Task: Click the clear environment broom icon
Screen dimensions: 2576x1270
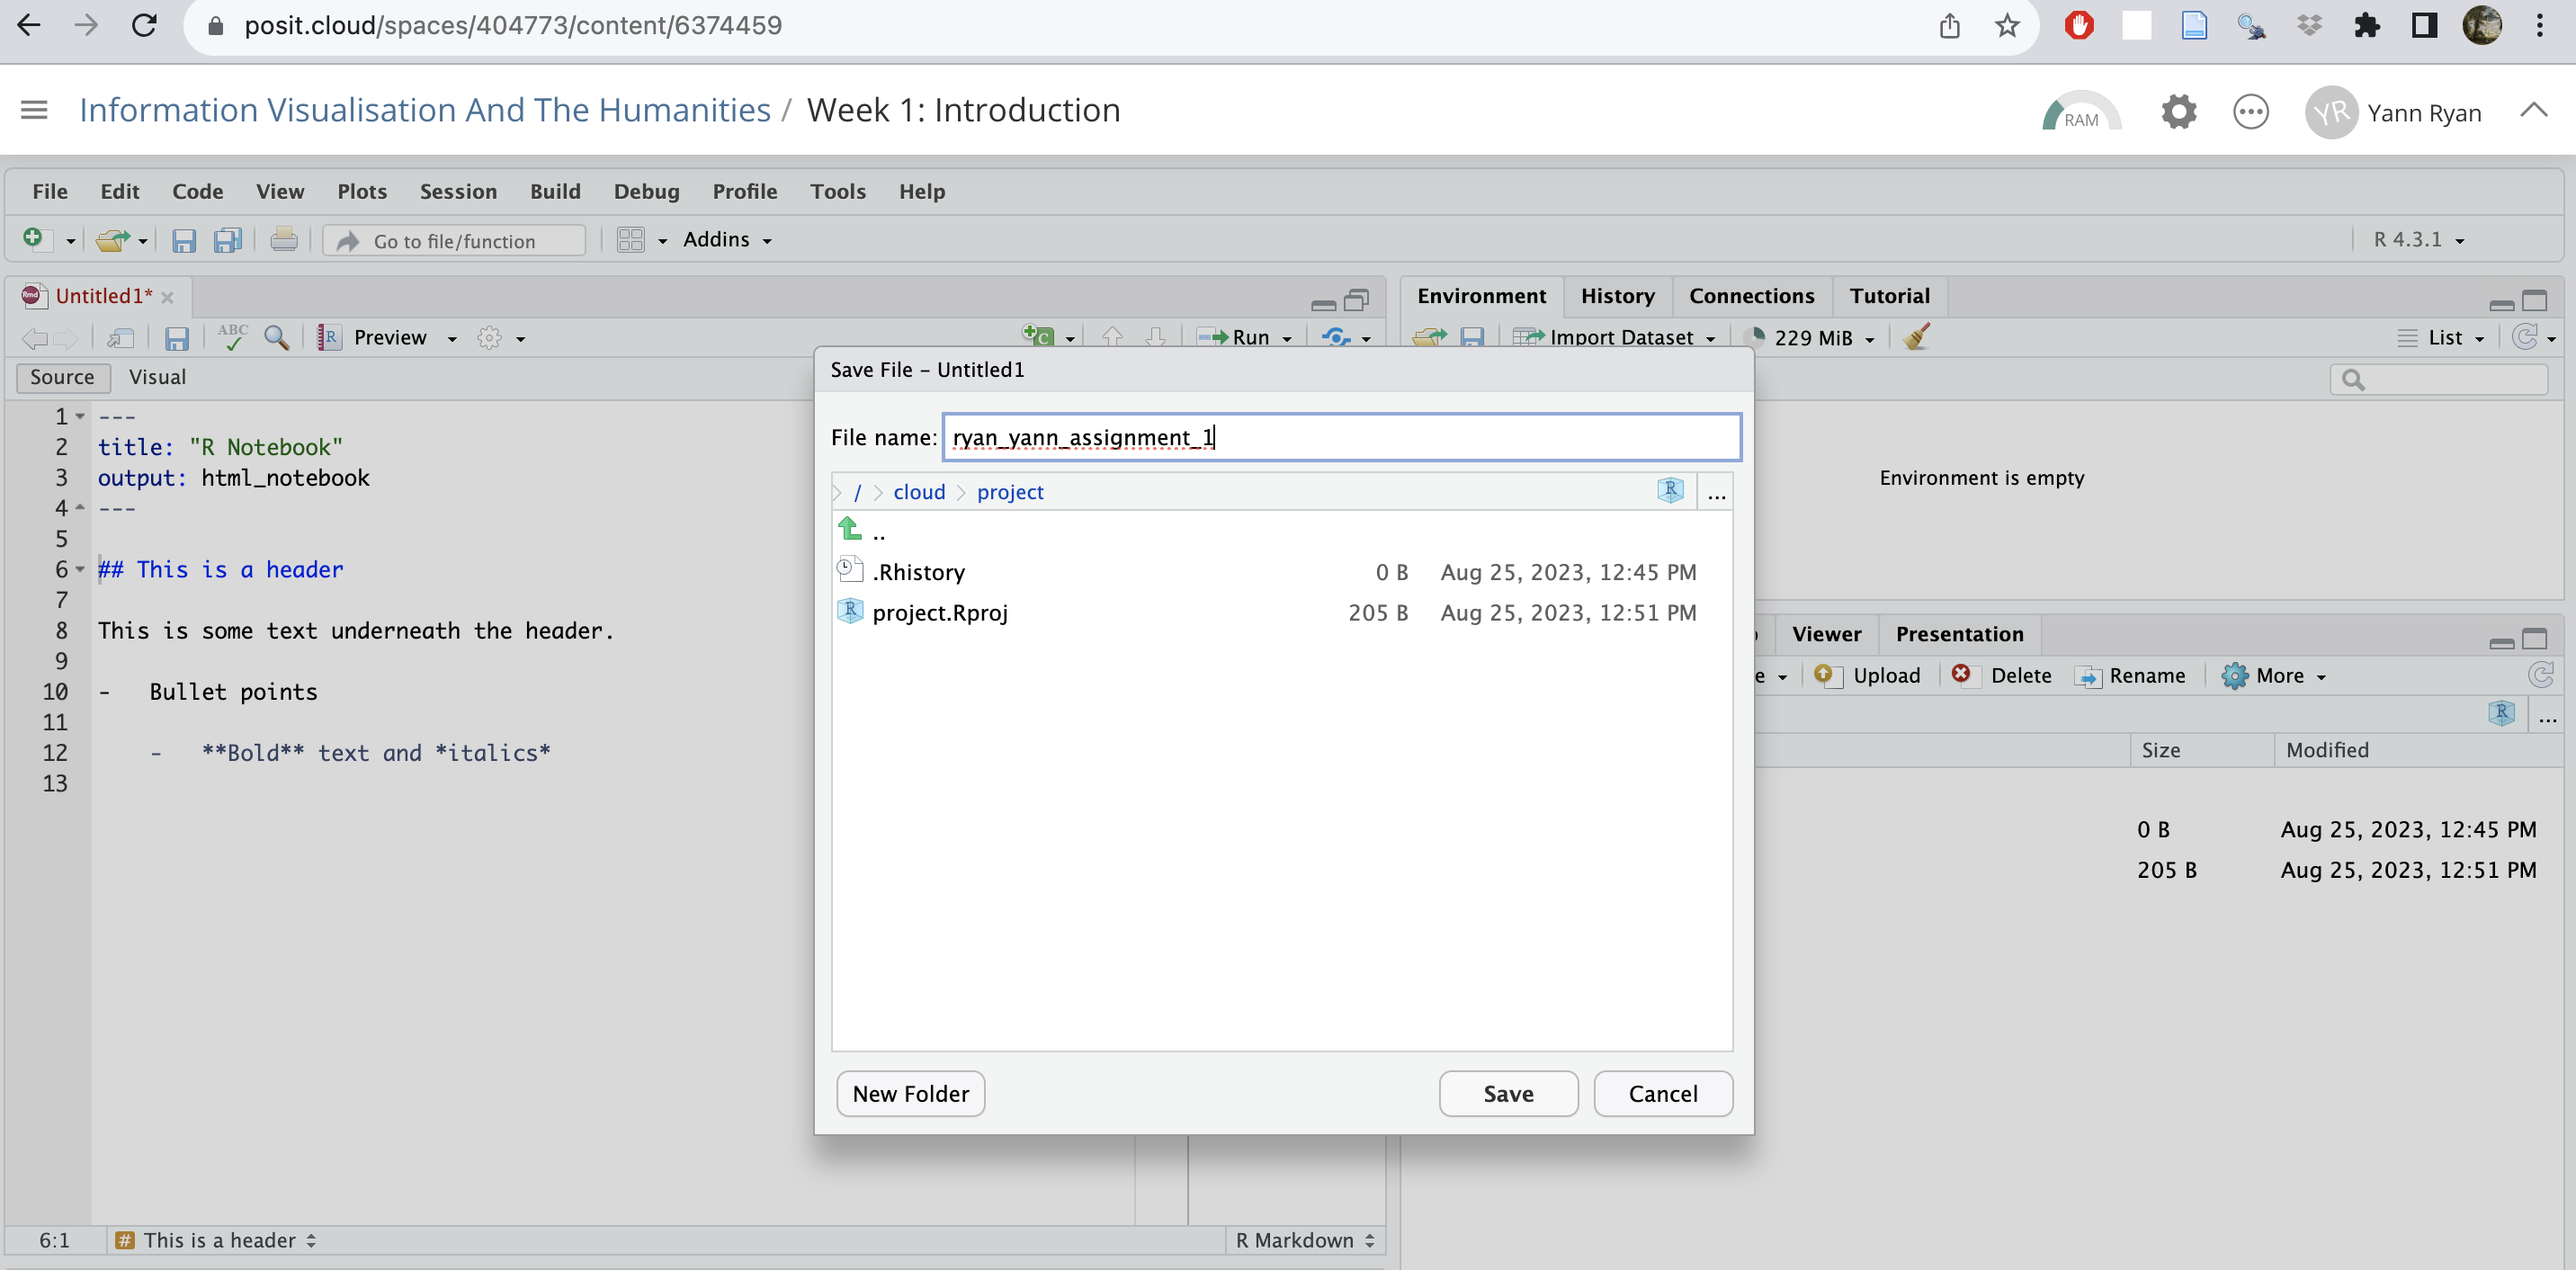Action: click(x=1916, y=337)
